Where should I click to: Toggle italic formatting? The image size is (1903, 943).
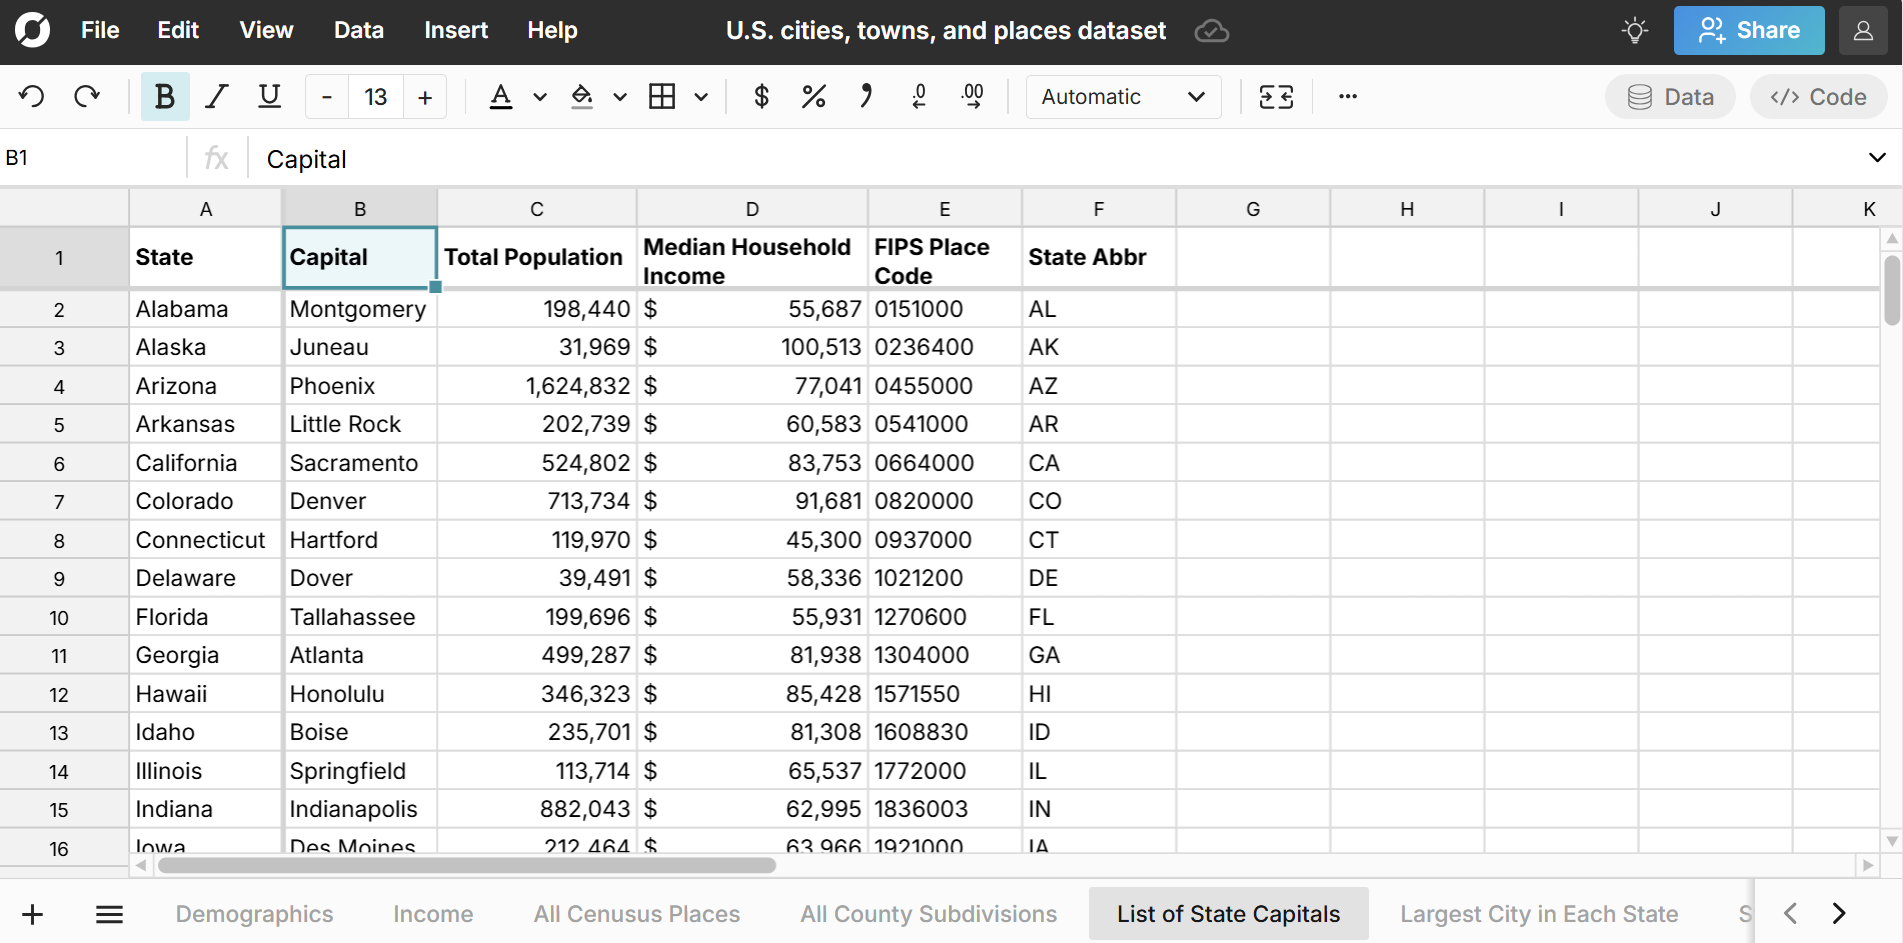tap(216, 96)
